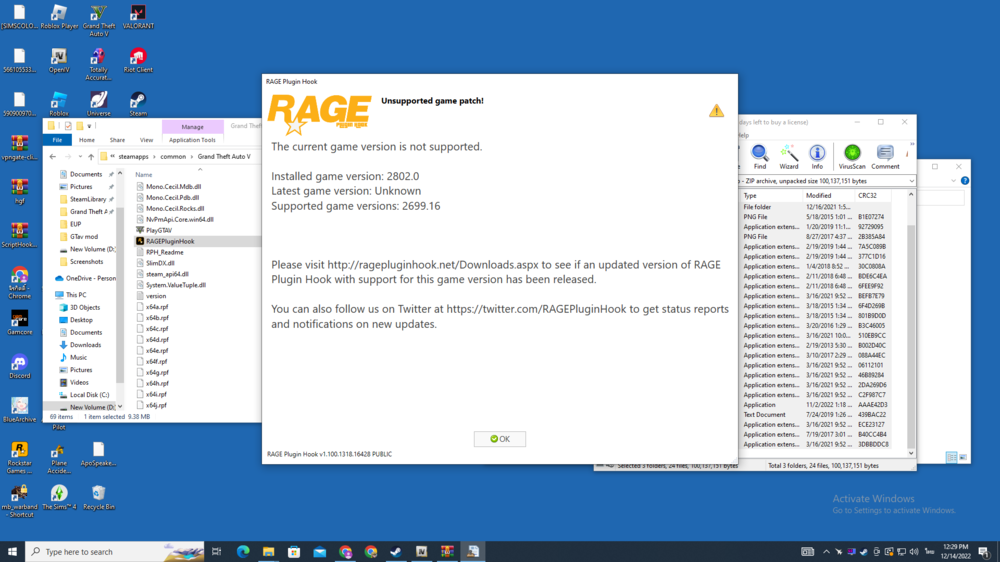The height and width of the screenshot is (562, 1000).
Task: Open Discord desktop shortcut
Action: coord(19,366)
